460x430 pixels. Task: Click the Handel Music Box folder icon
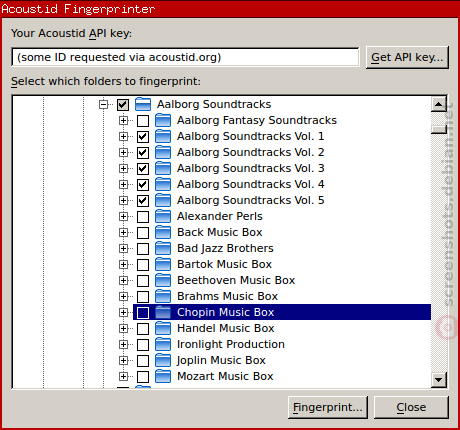tap(163, 328)
